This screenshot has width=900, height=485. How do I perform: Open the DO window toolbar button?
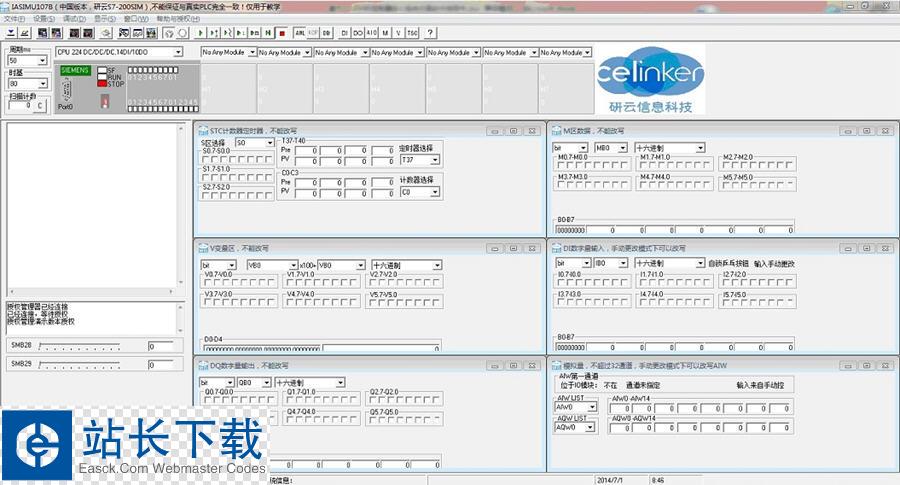358,32
